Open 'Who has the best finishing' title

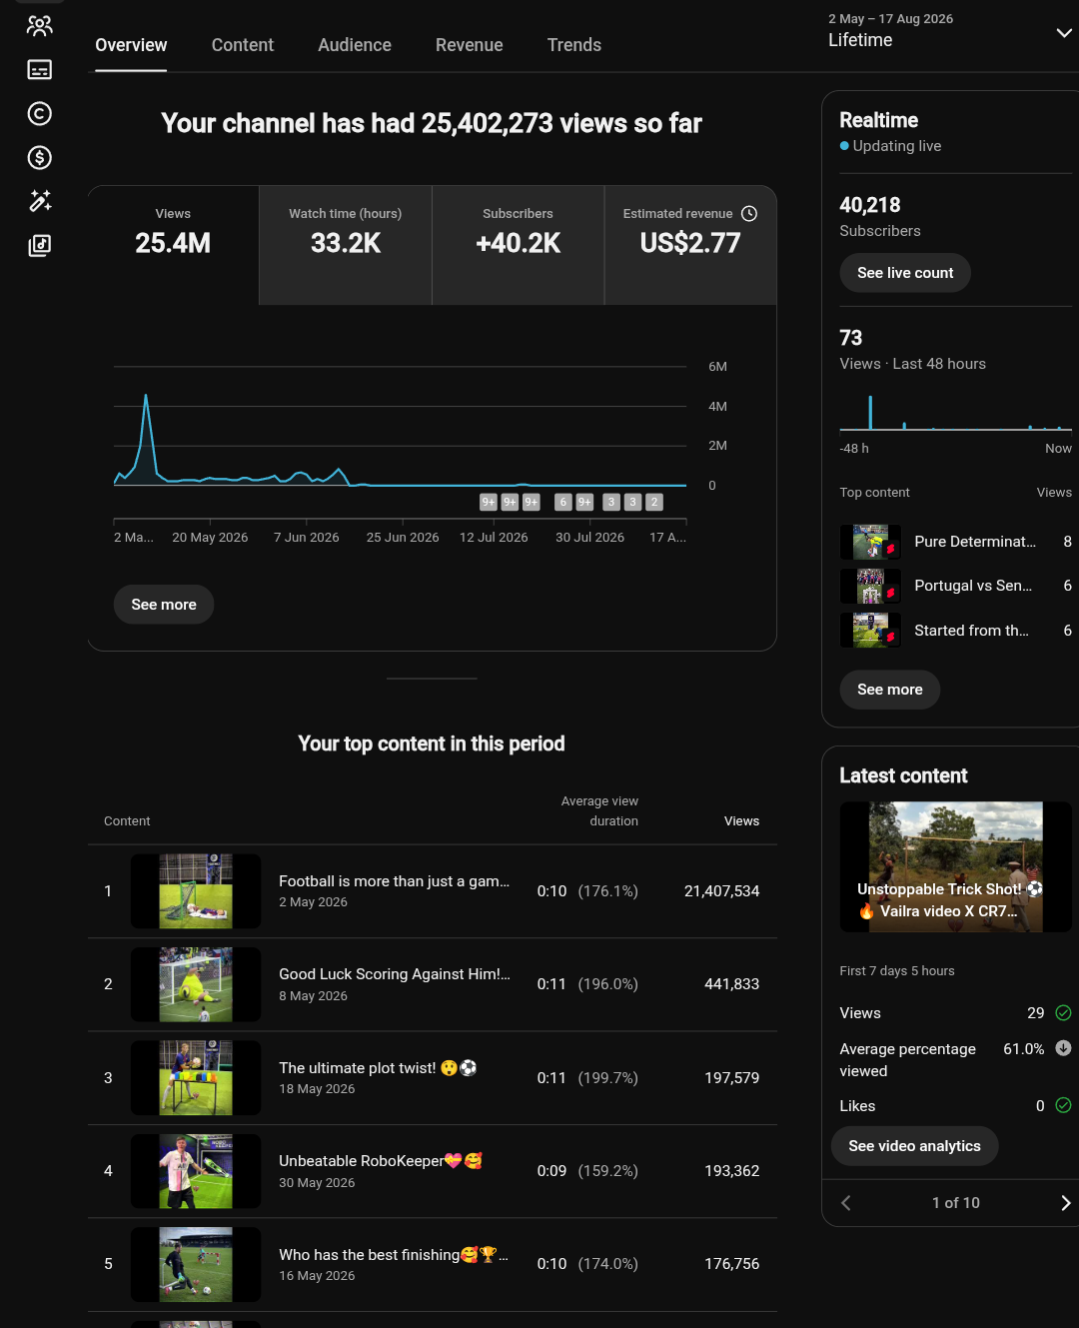pos(394,1255)
